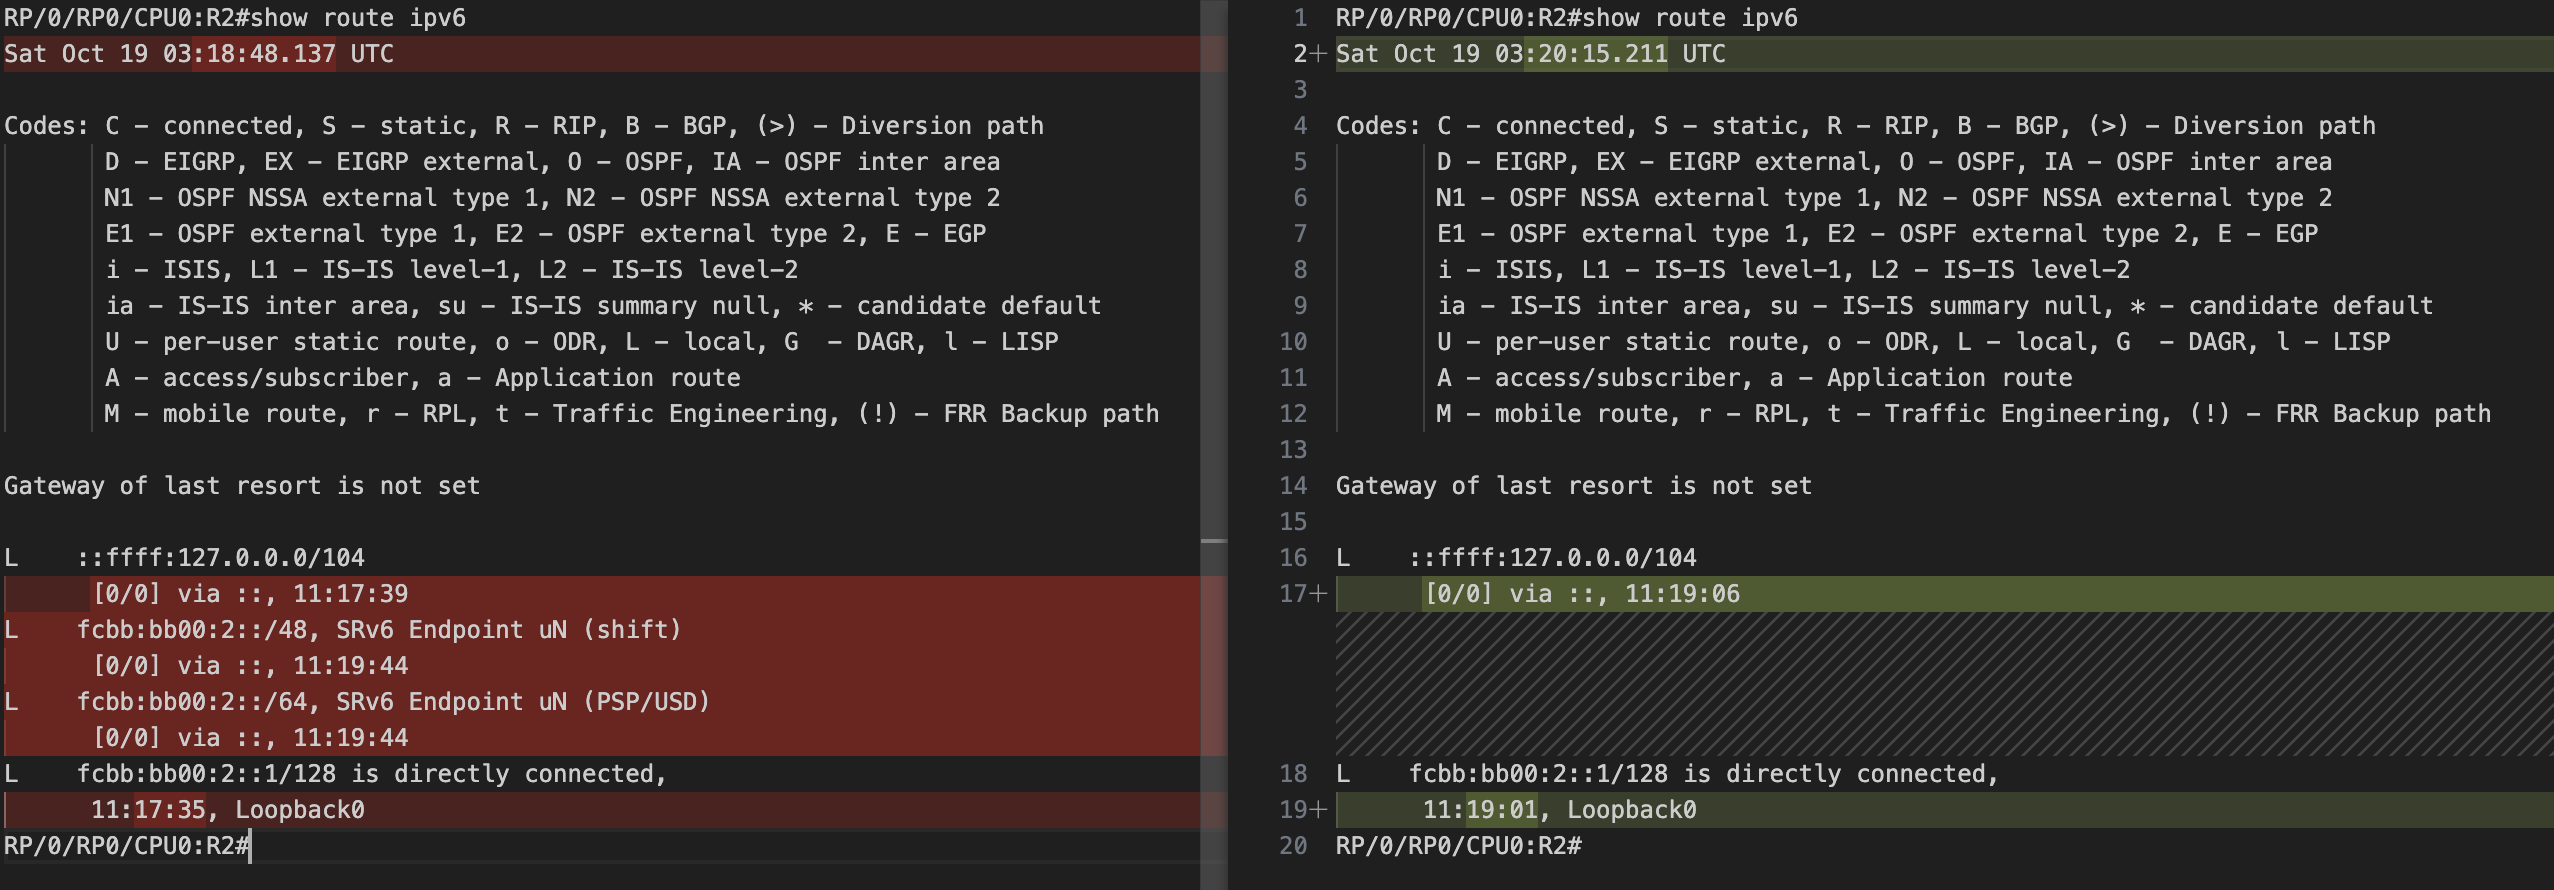Click left 'i - ISIS, L1 - IS-IS level-1' line

point(451,270)
